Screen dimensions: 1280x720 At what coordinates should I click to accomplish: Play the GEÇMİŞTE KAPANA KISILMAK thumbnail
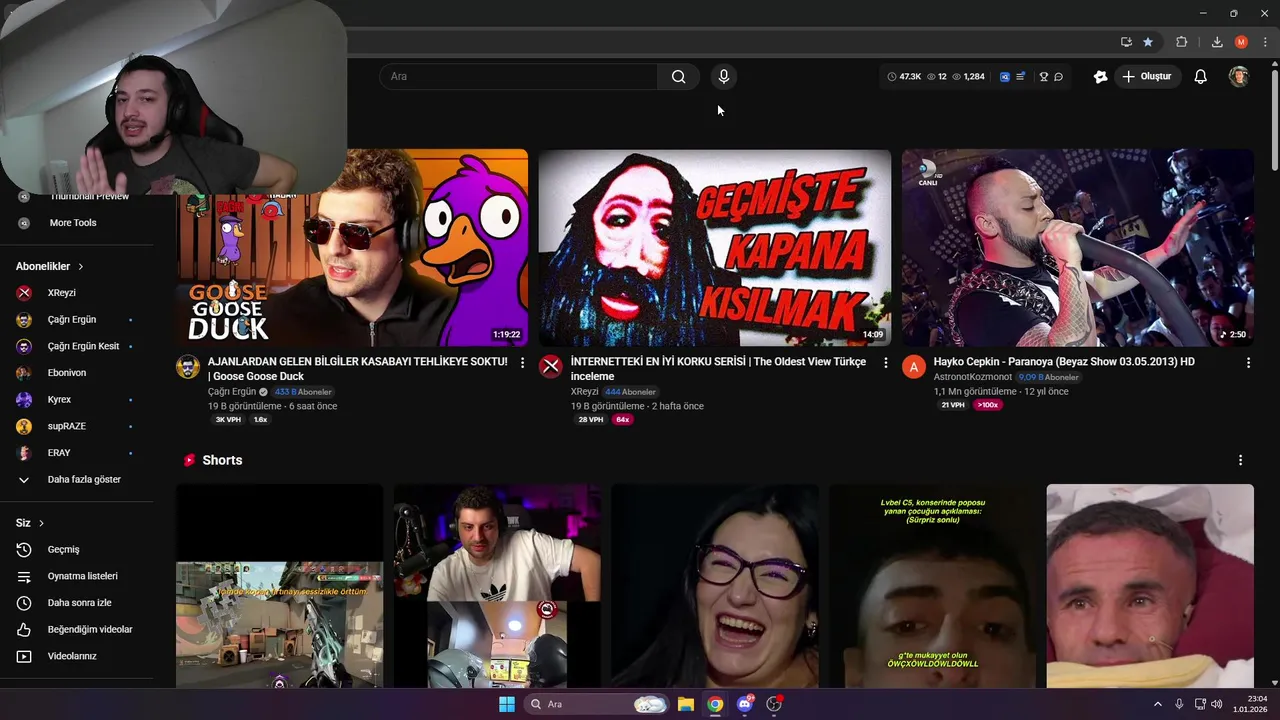(x=715, y=248)
